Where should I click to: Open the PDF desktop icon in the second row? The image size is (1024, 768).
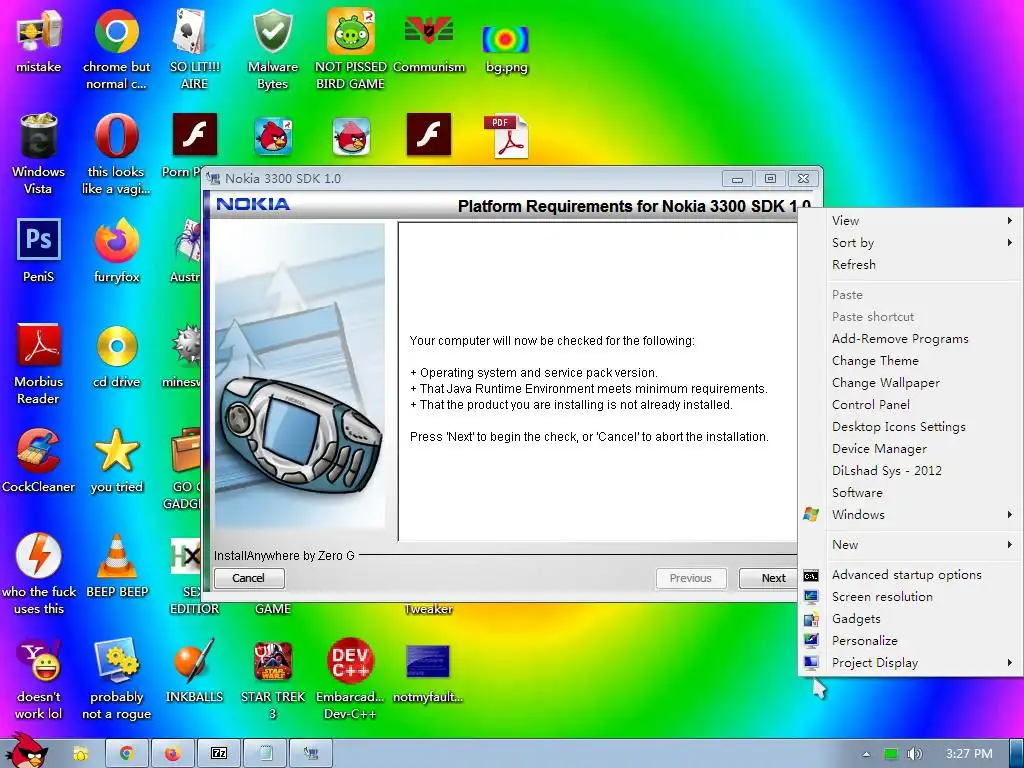coord(506,136)
